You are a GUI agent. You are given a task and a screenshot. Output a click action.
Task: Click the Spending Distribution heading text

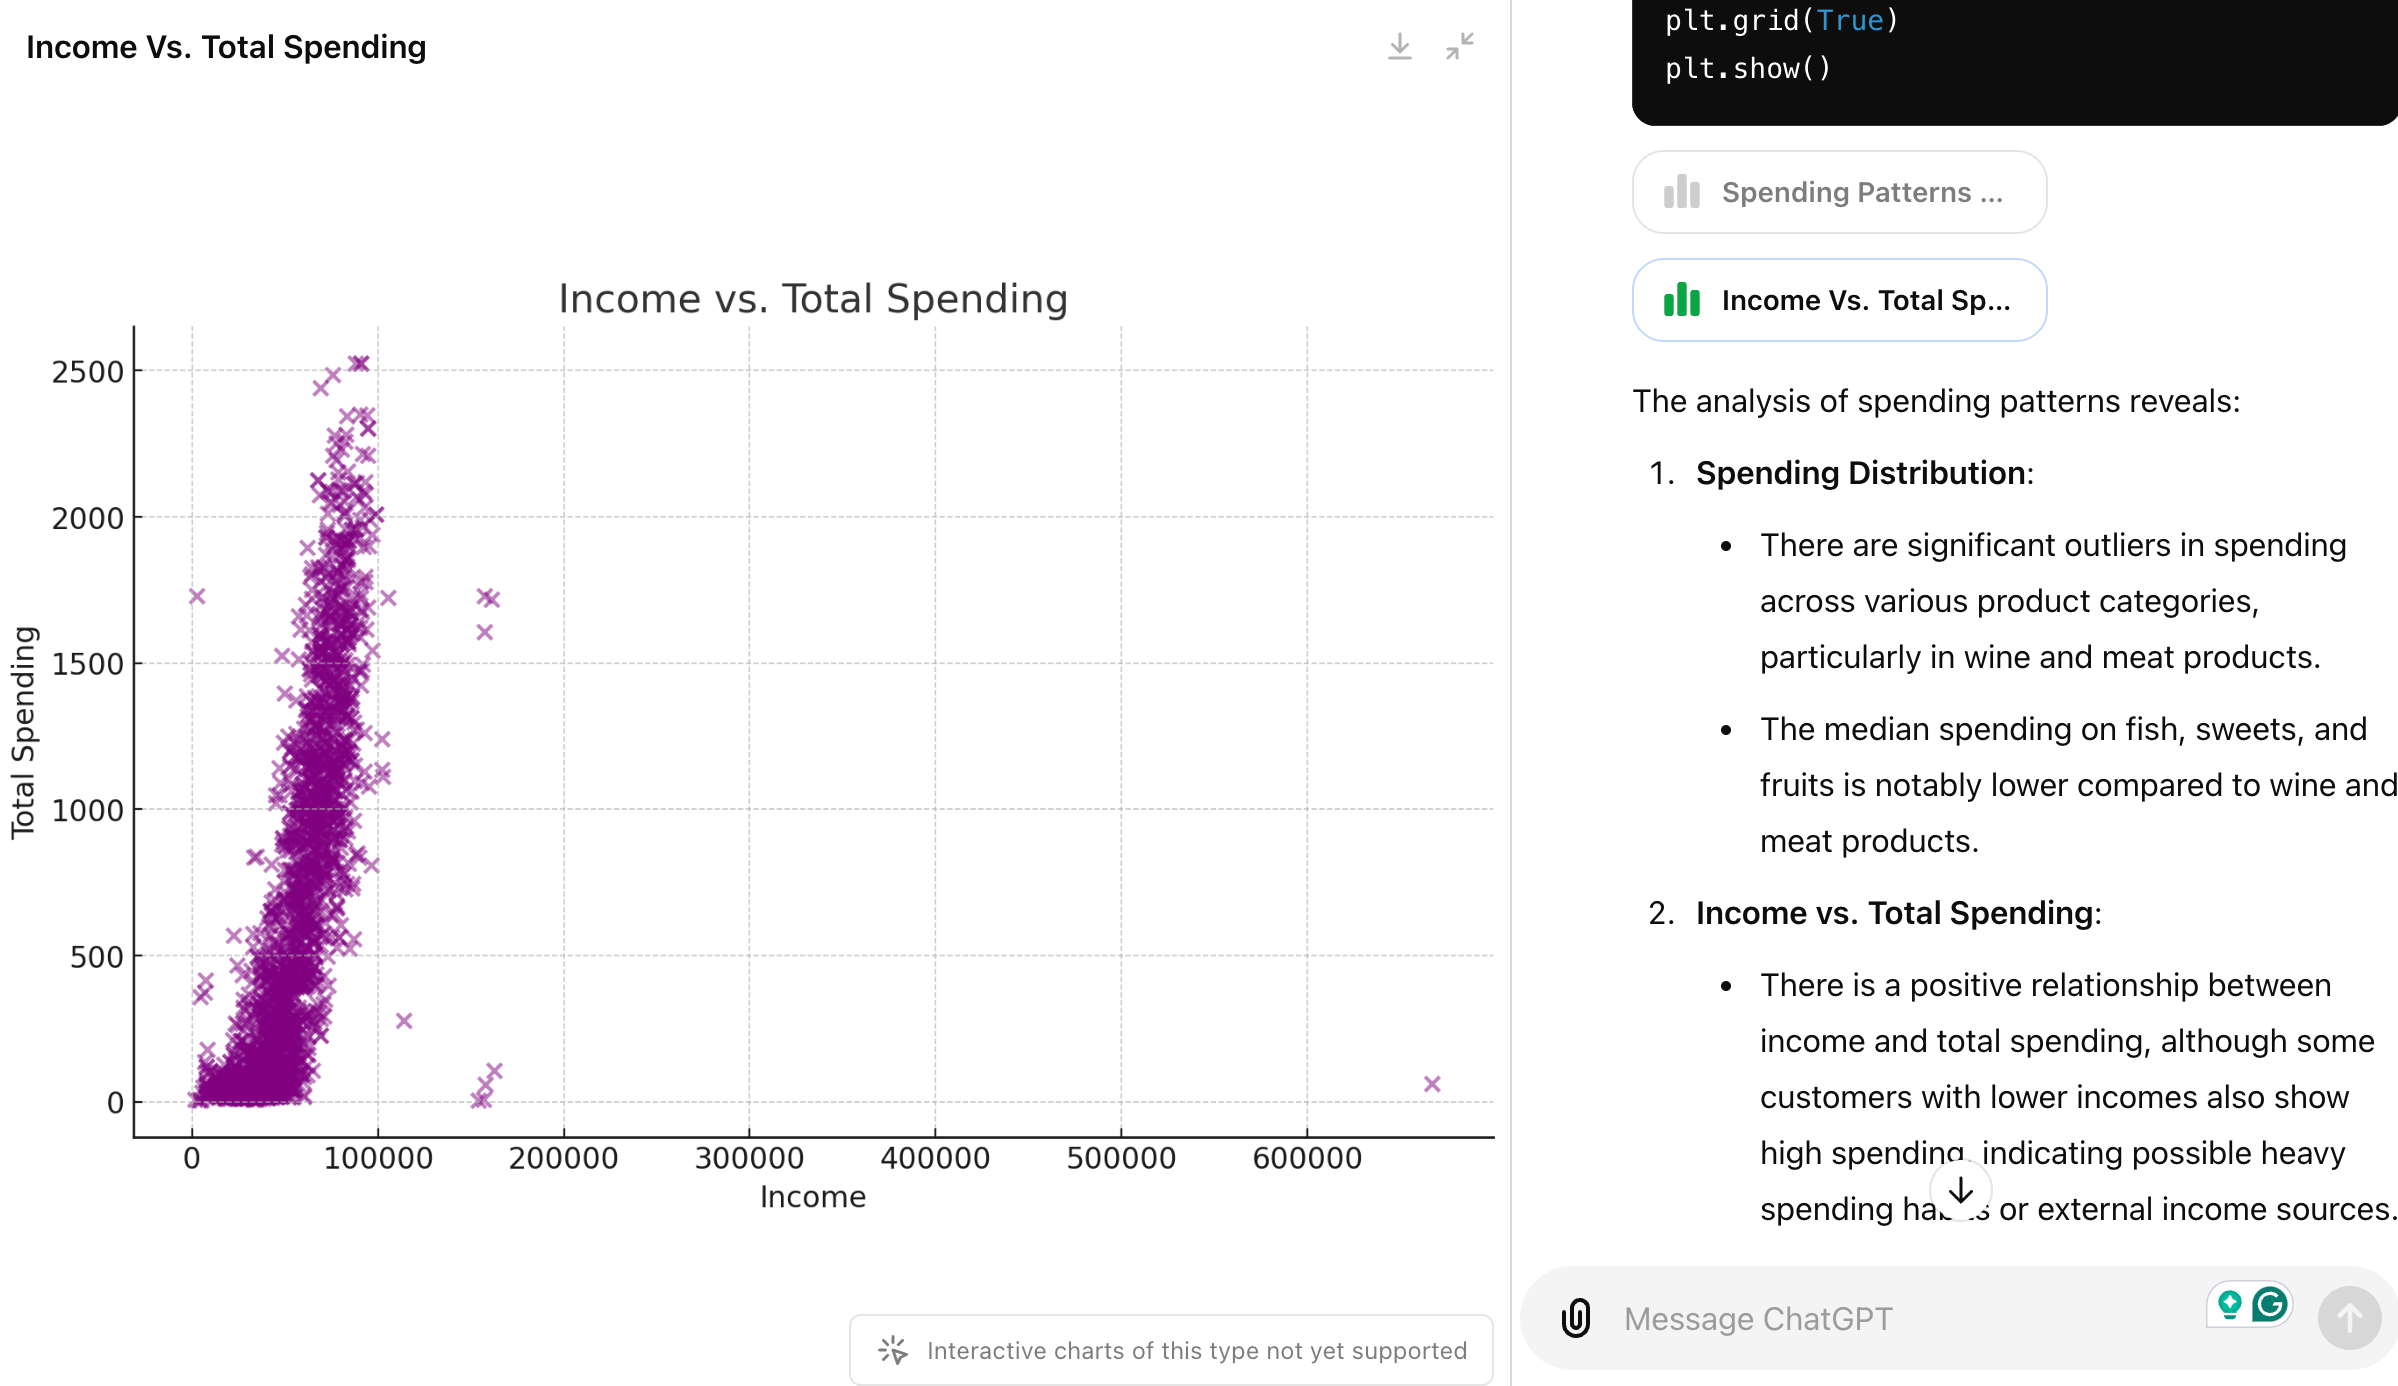coord(1862,473)
